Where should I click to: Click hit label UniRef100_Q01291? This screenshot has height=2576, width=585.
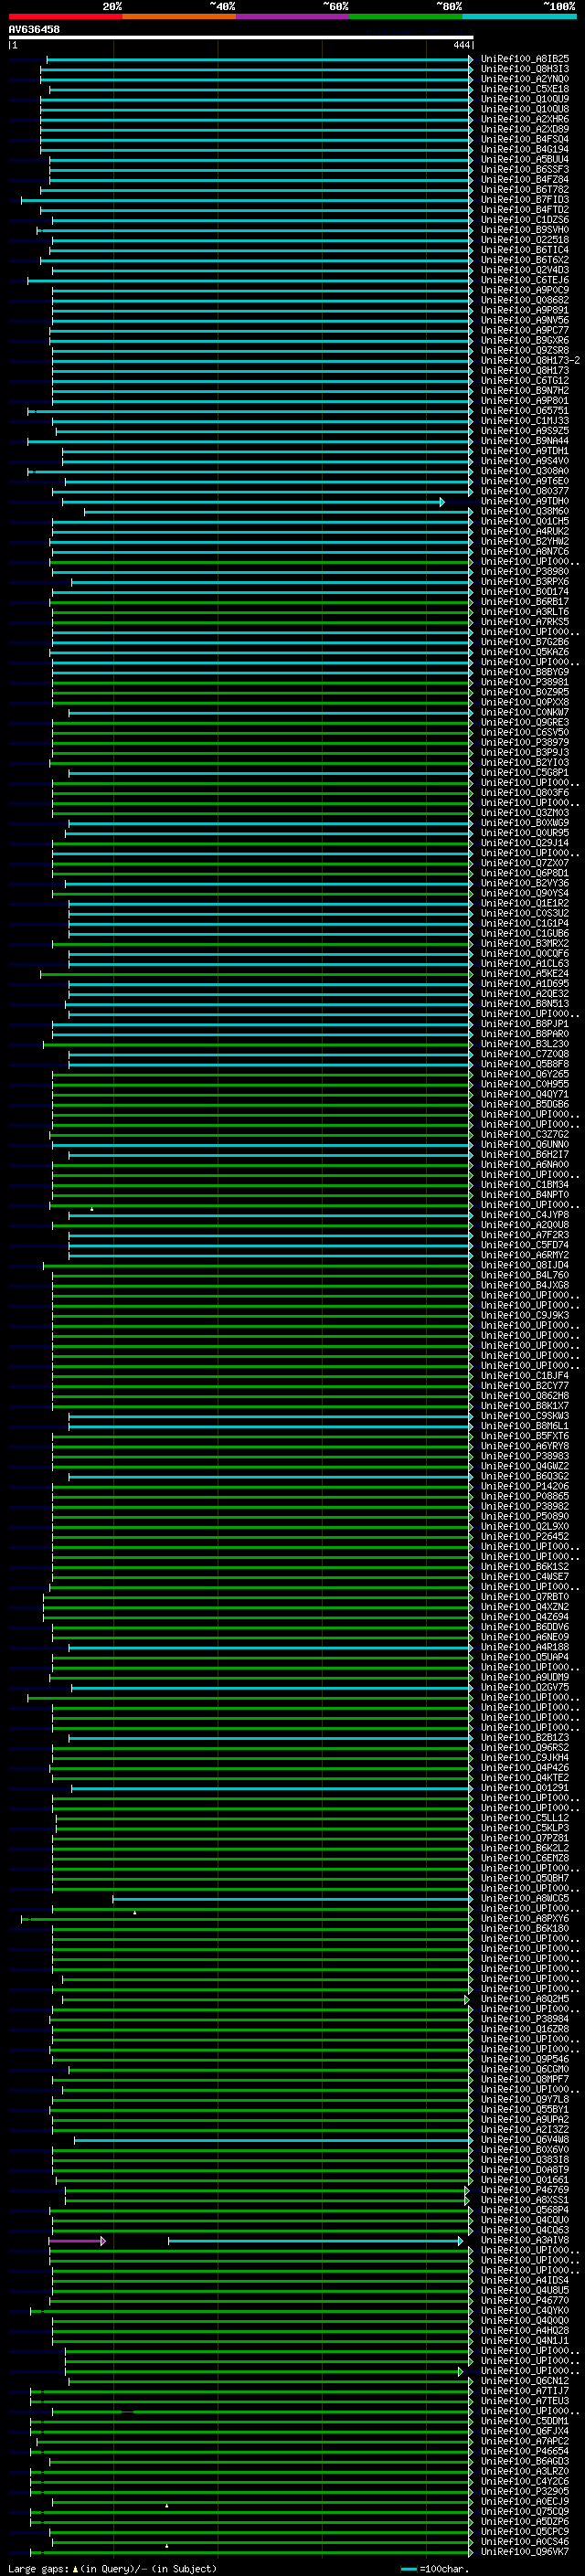click(x=524, y=1788)
